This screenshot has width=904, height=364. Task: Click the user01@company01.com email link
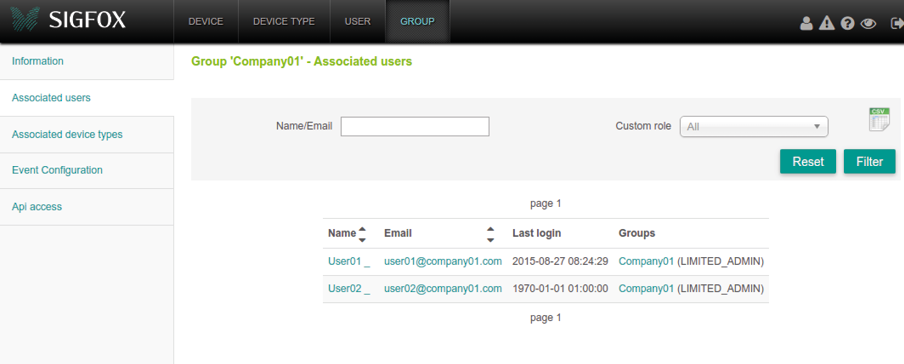pyautogui.click(x=443, y=261)
